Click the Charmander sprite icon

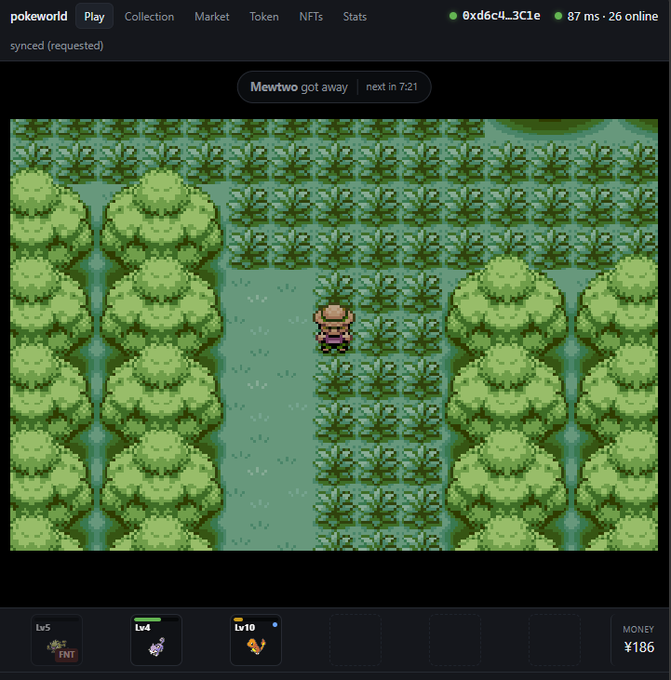(256, 646)
